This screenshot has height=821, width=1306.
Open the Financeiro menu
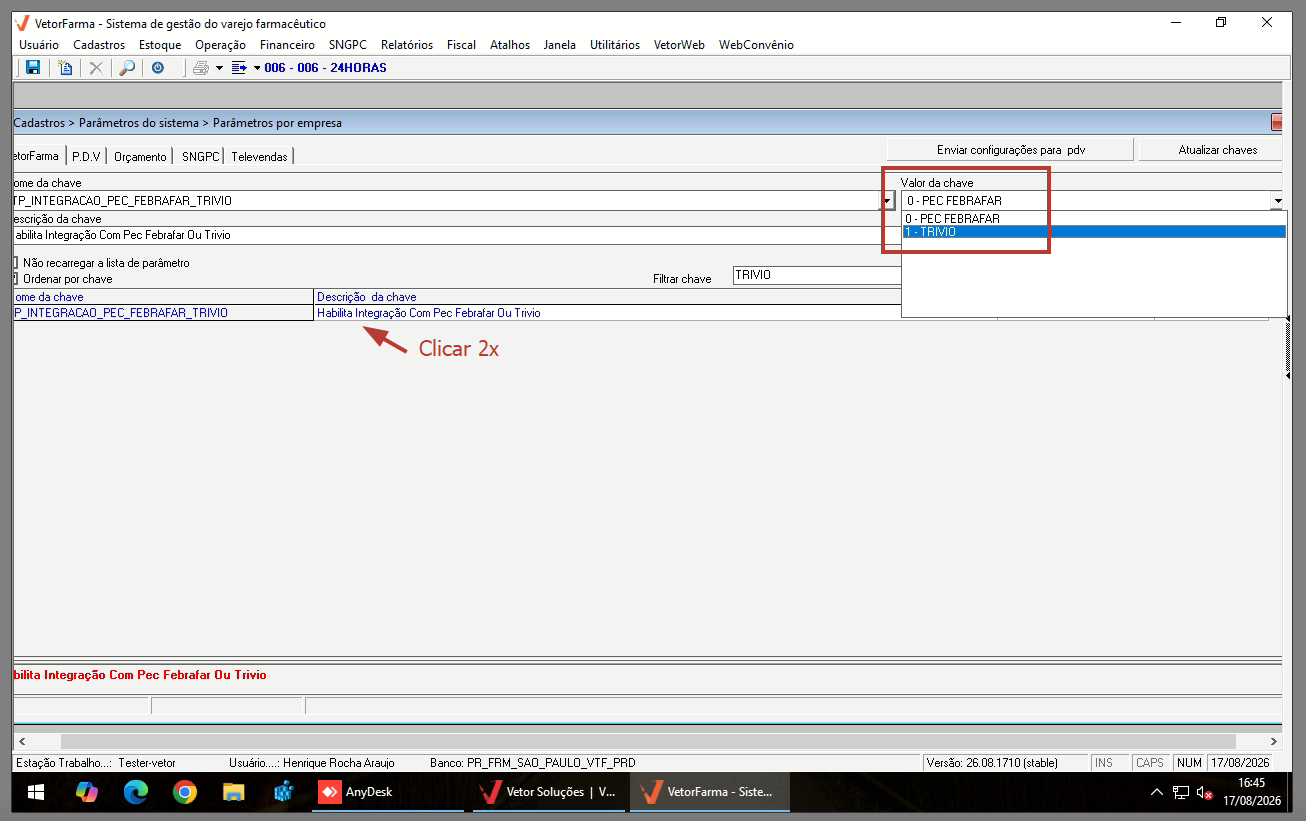click(x=287, y=45)
